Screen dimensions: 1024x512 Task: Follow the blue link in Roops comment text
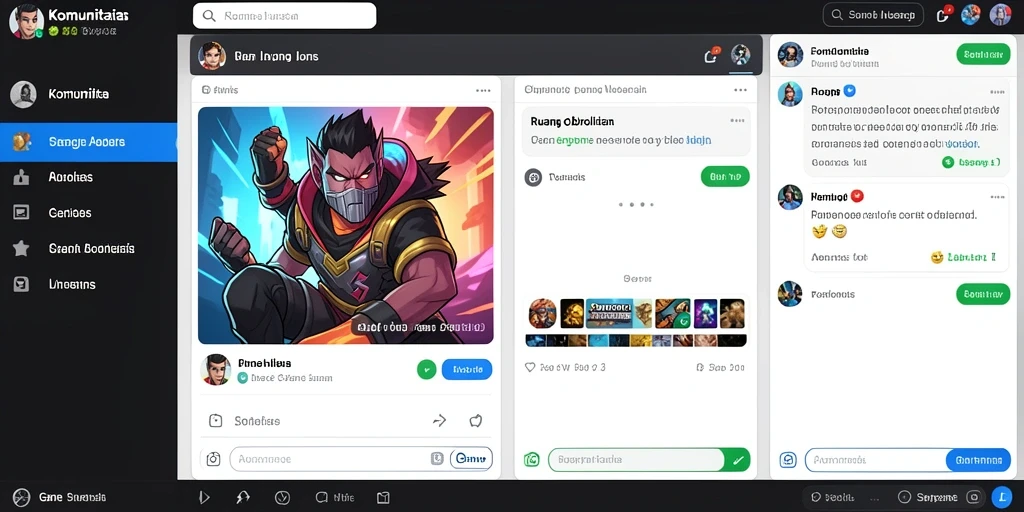click(x=963, y=143)
